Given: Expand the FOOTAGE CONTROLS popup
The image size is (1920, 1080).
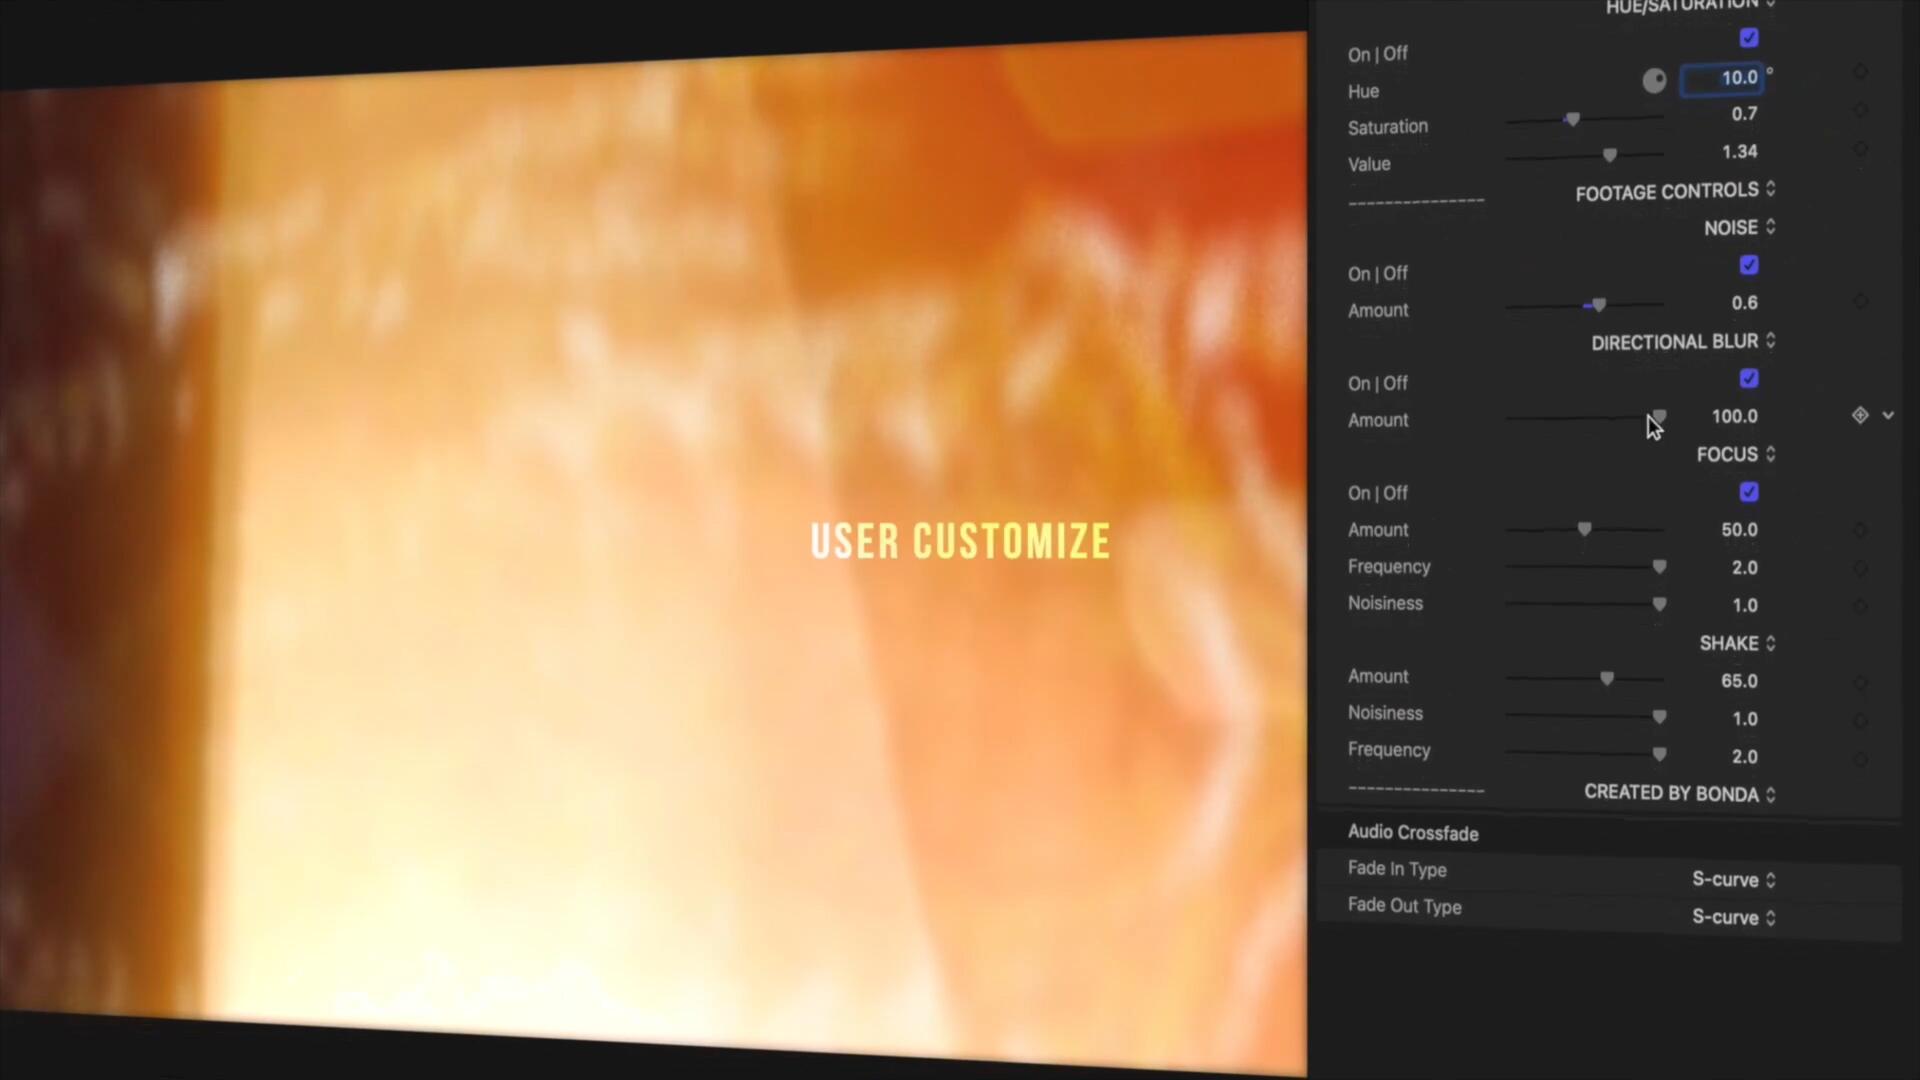Looking at the screenshot, I should [1676, 190].
